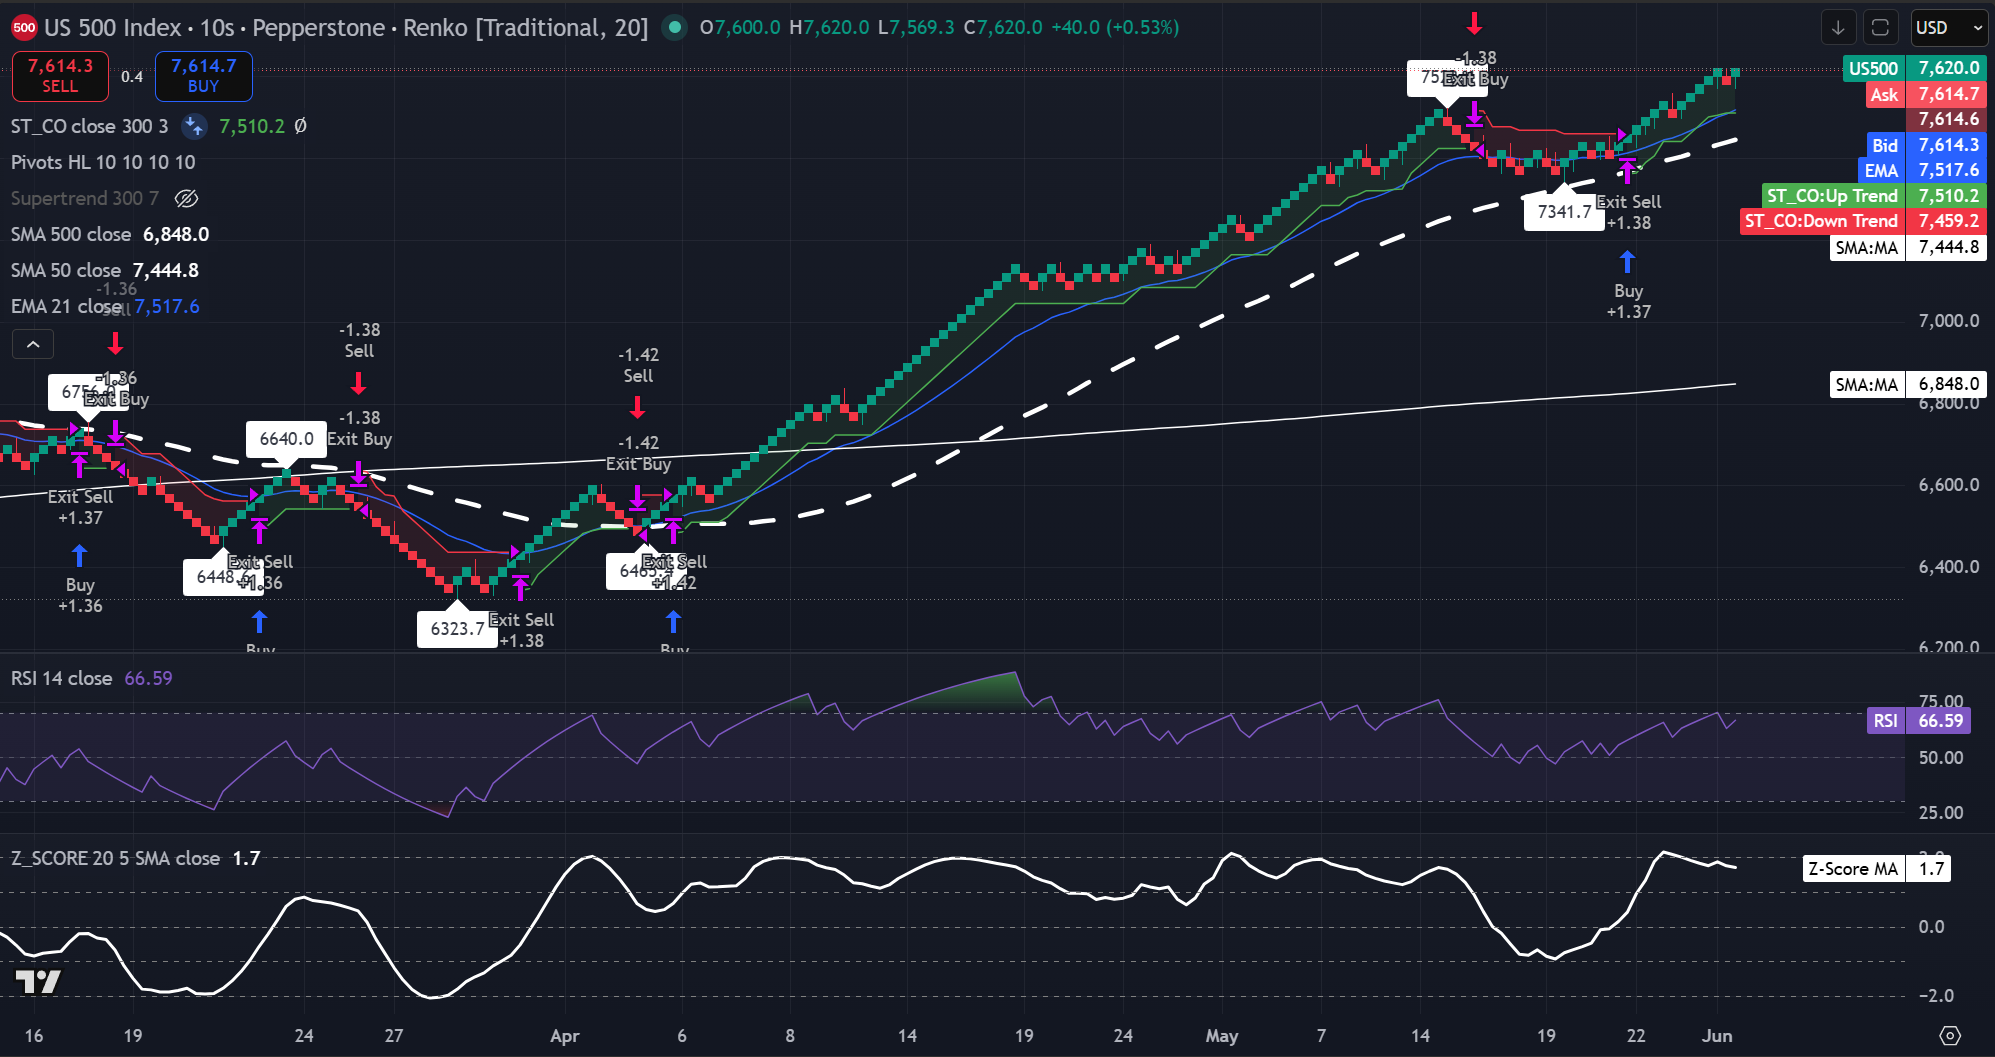The width and height of the screenshot is (1995, 1057).
Task: Click the SELL 7,614.3 button
Action: click(60, 76)
